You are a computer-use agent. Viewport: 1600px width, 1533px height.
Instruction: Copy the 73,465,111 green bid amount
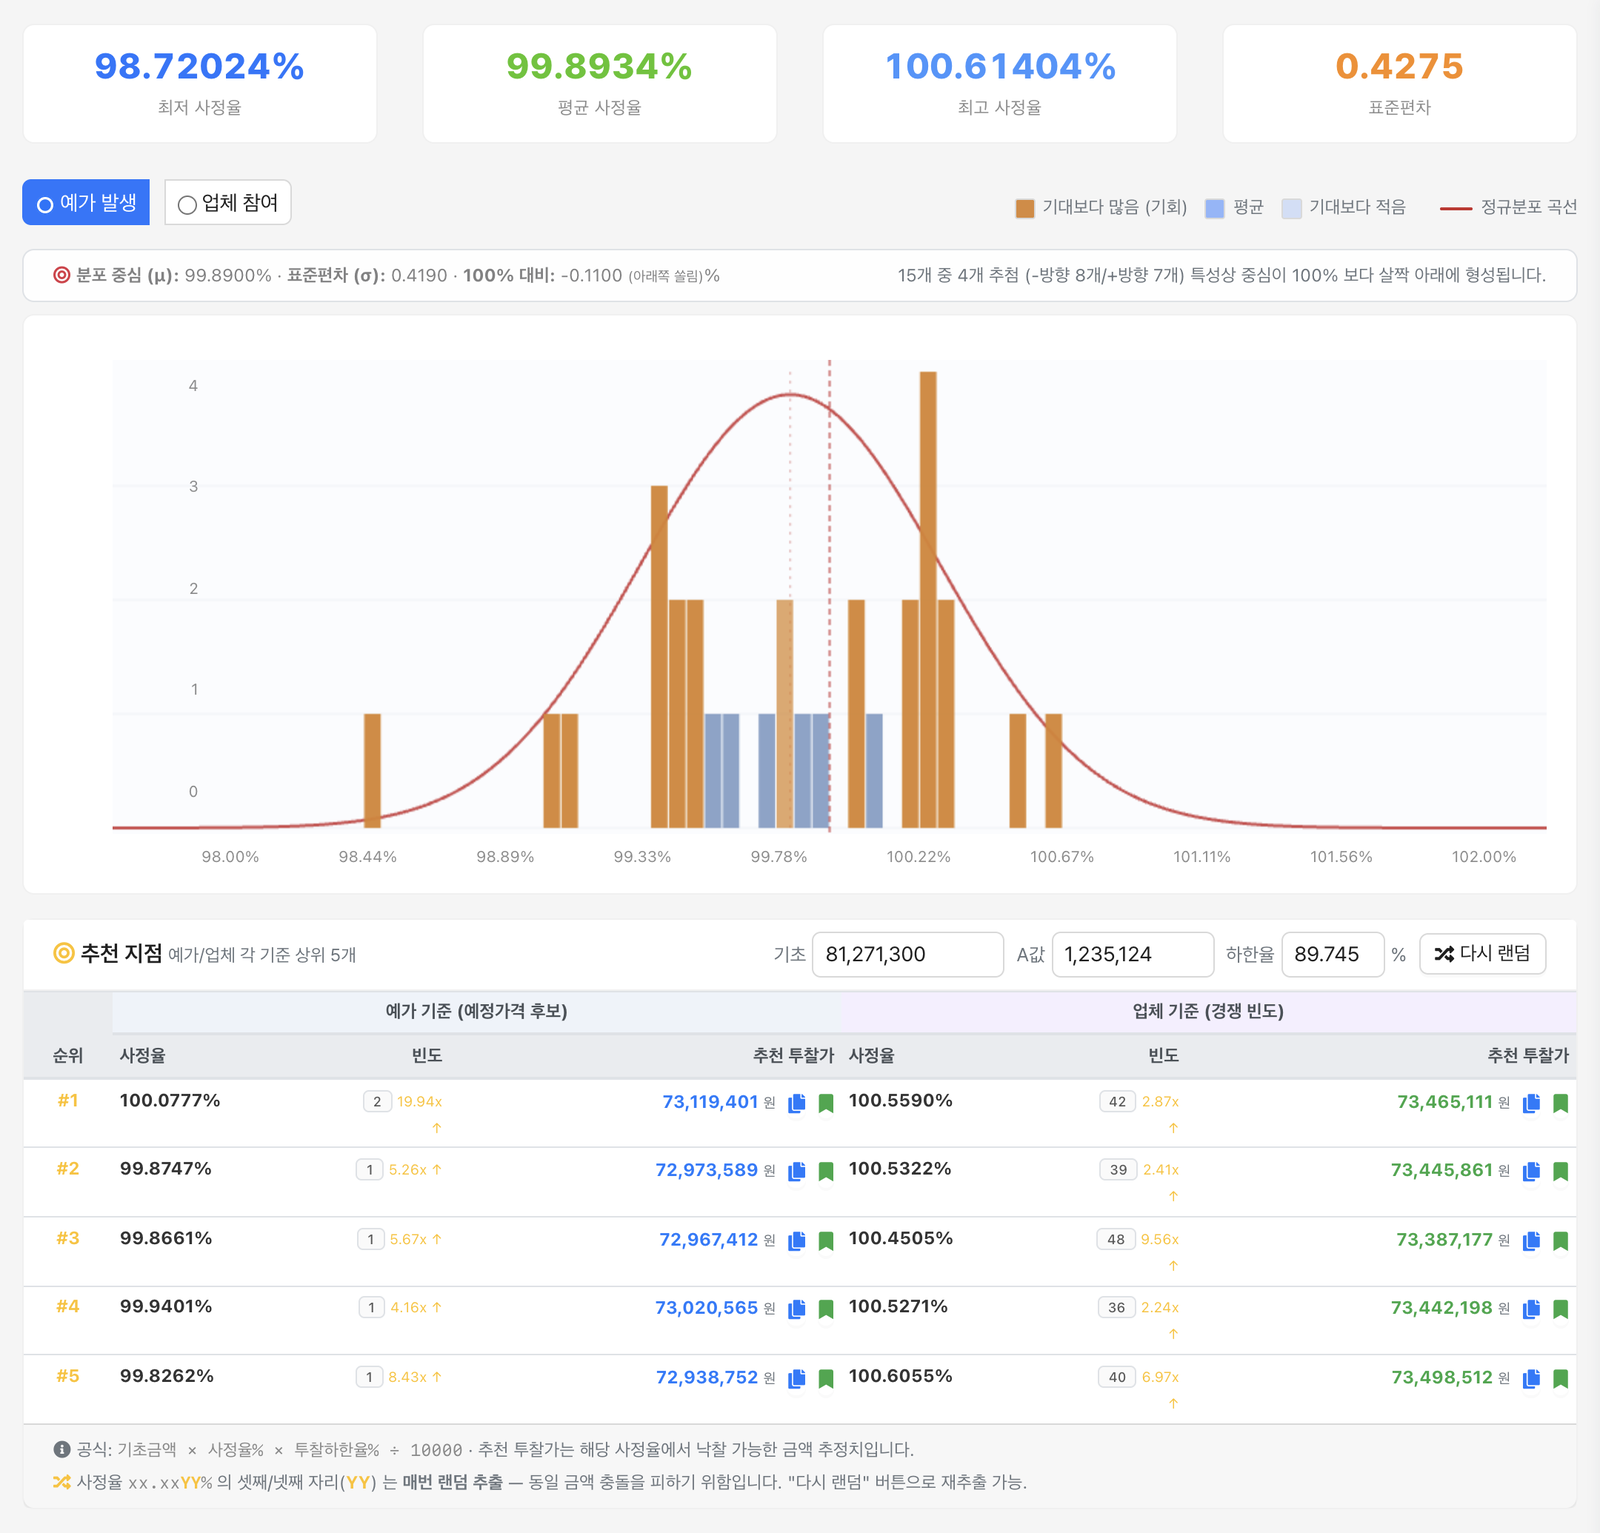1531,1103
